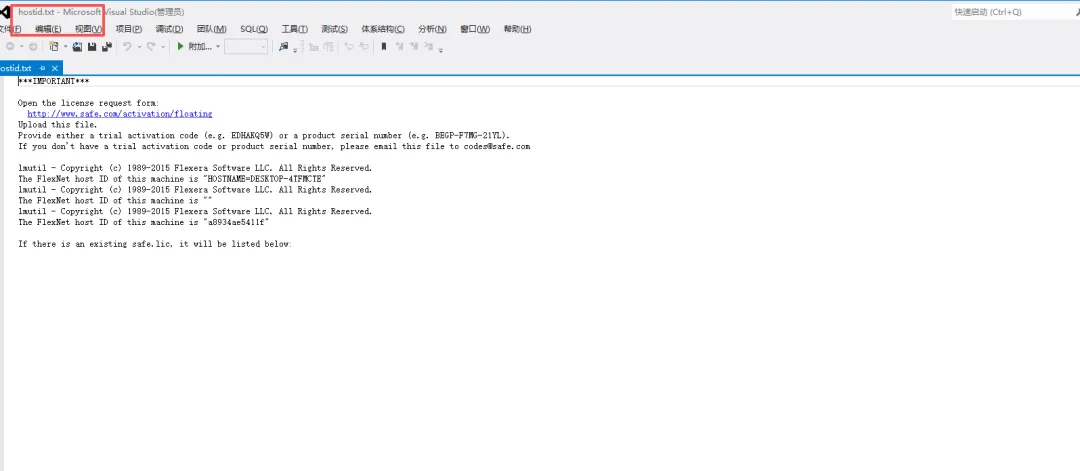Open the empty solution configurations combo box
The width and height of the screenshot is (1080, 471).
(x=246, y=47)
